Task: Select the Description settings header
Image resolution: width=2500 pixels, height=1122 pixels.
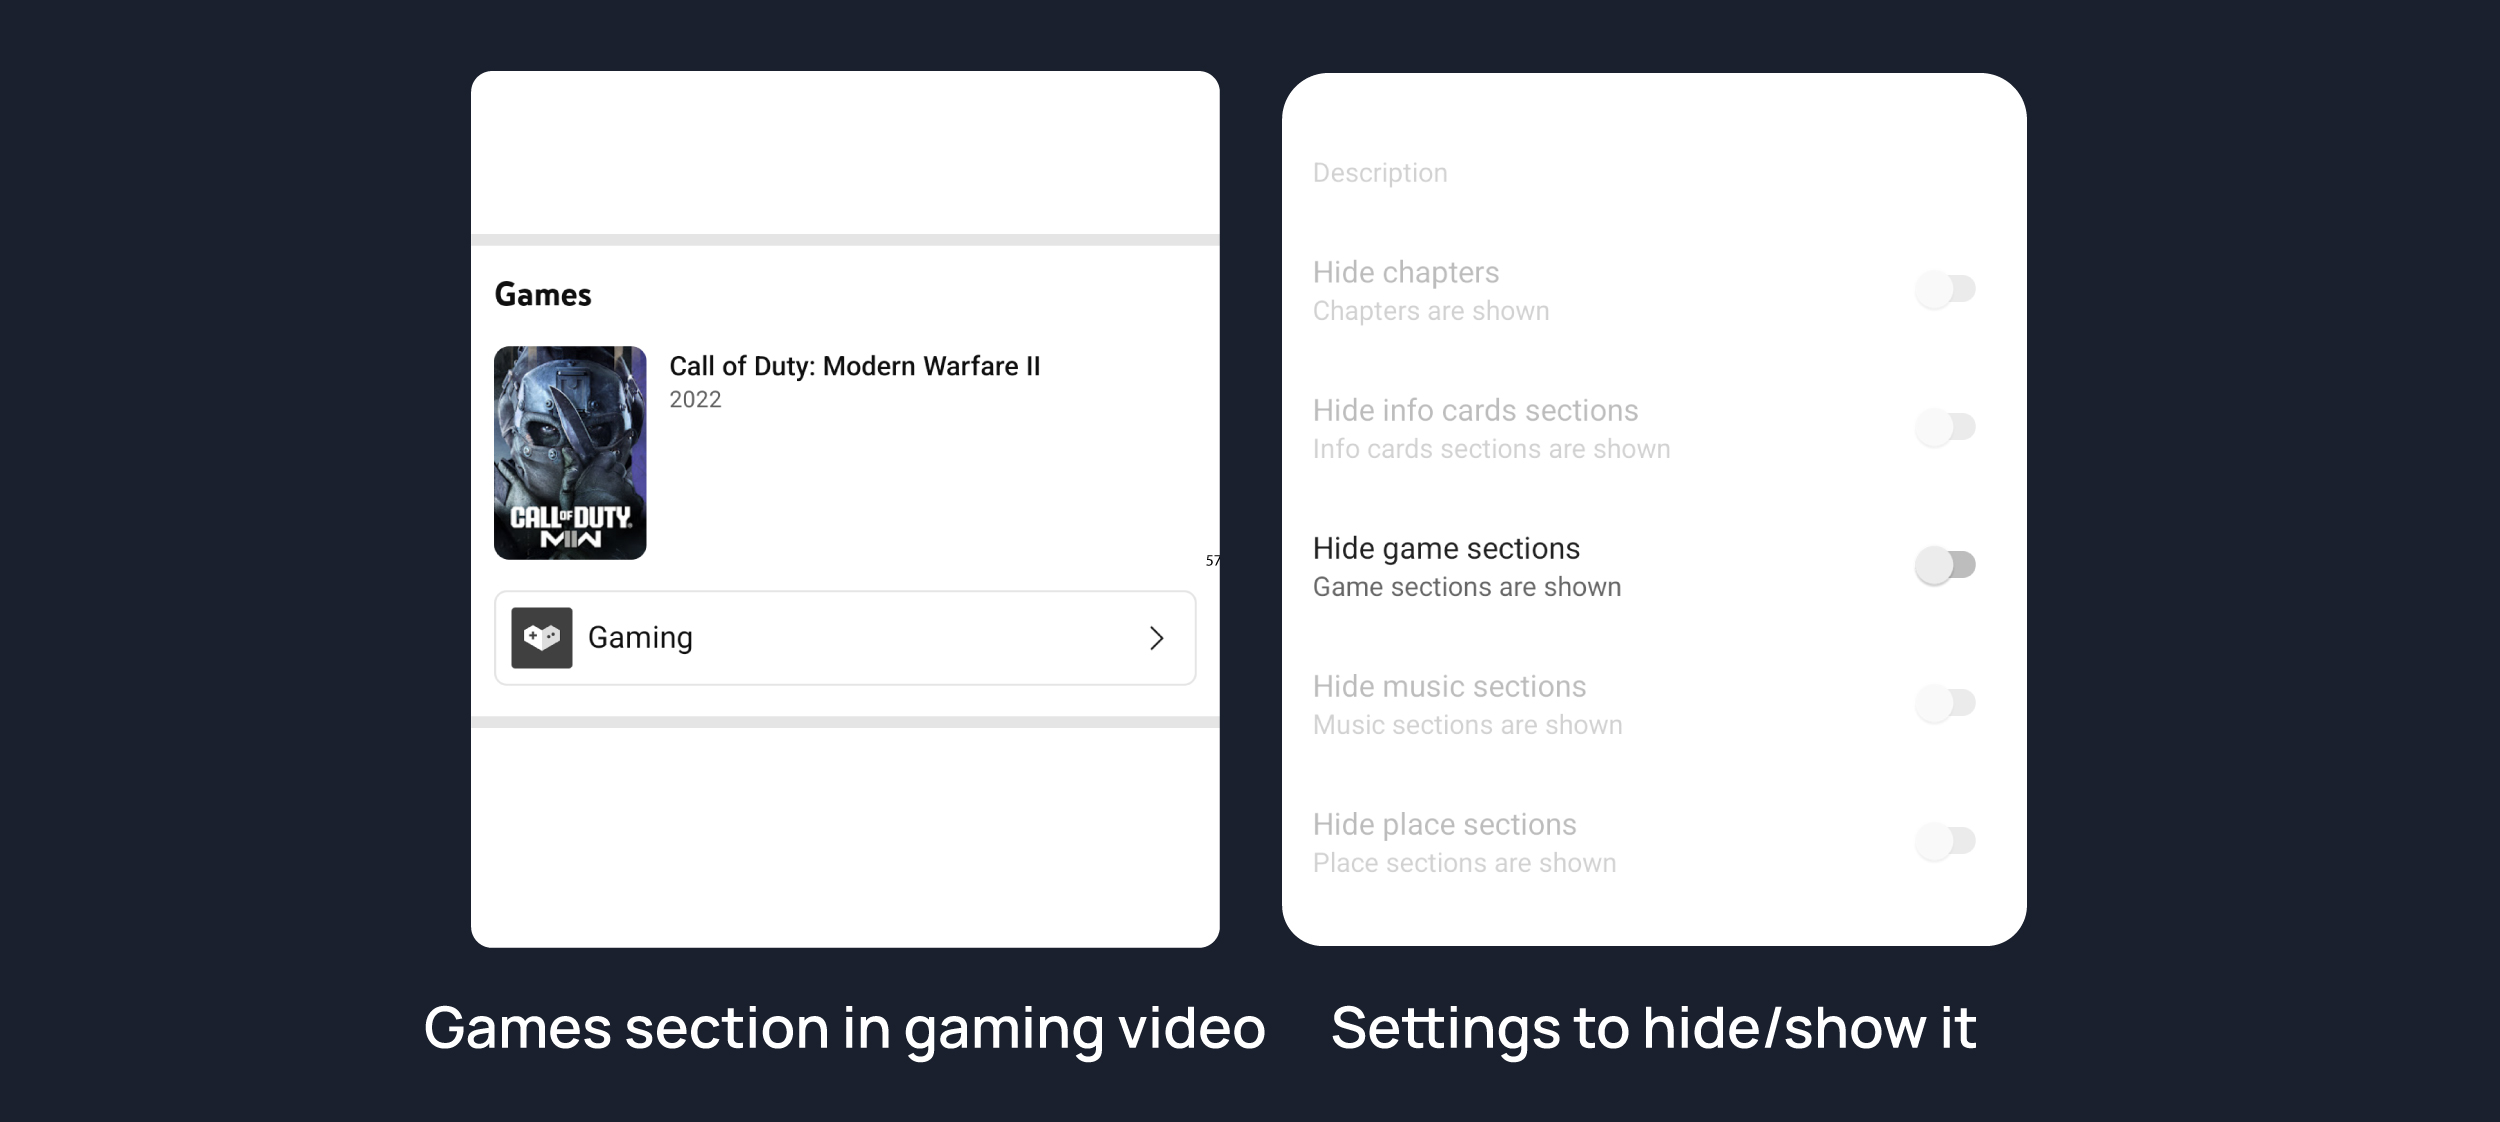Action: 1379,173
